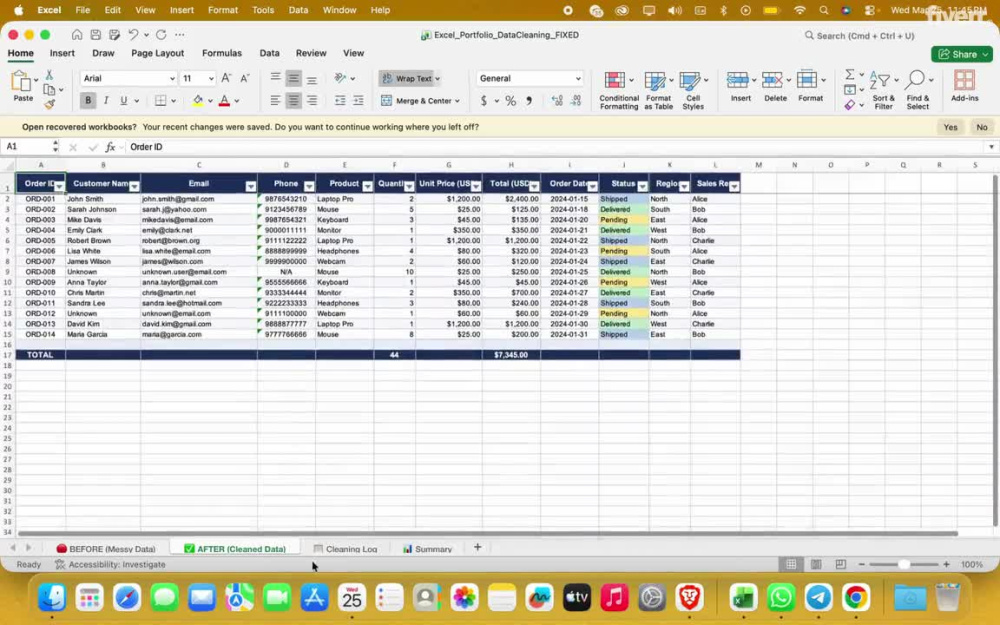Image resolution: width=1000 pixels, height=625 pixels.
Task: Open the Order ID column filter dropdown
Action: (59, 186)
